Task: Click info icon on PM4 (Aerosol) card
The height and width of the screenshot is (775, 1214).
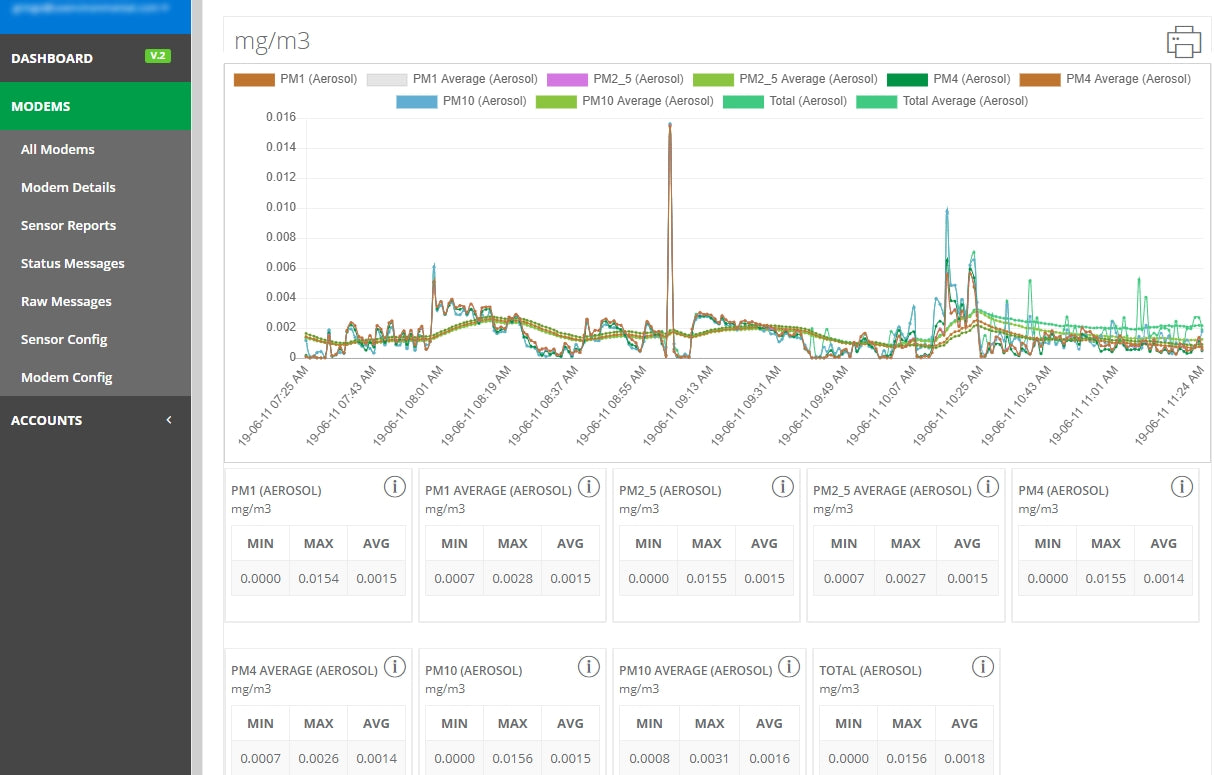Action: (x=1182, y=487)
